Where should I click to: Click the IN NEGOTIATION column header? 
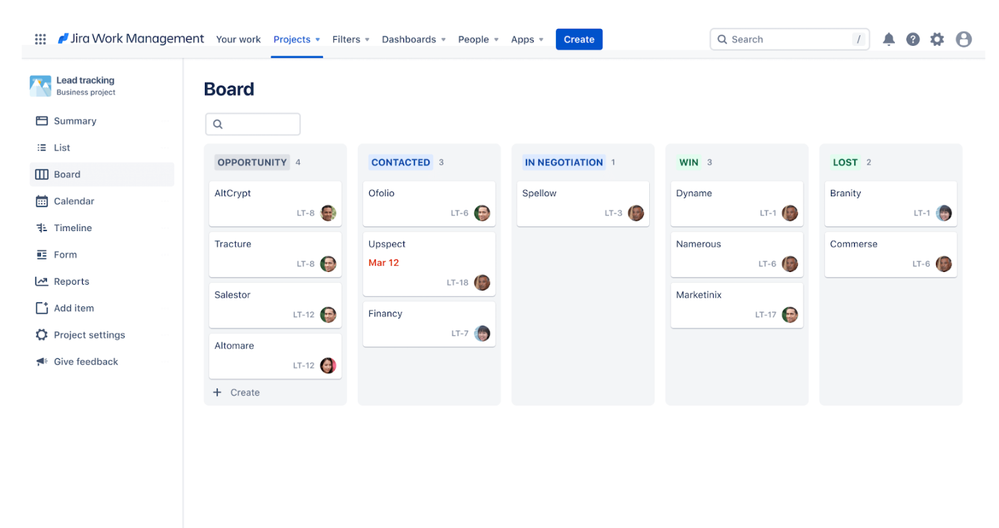563,162
